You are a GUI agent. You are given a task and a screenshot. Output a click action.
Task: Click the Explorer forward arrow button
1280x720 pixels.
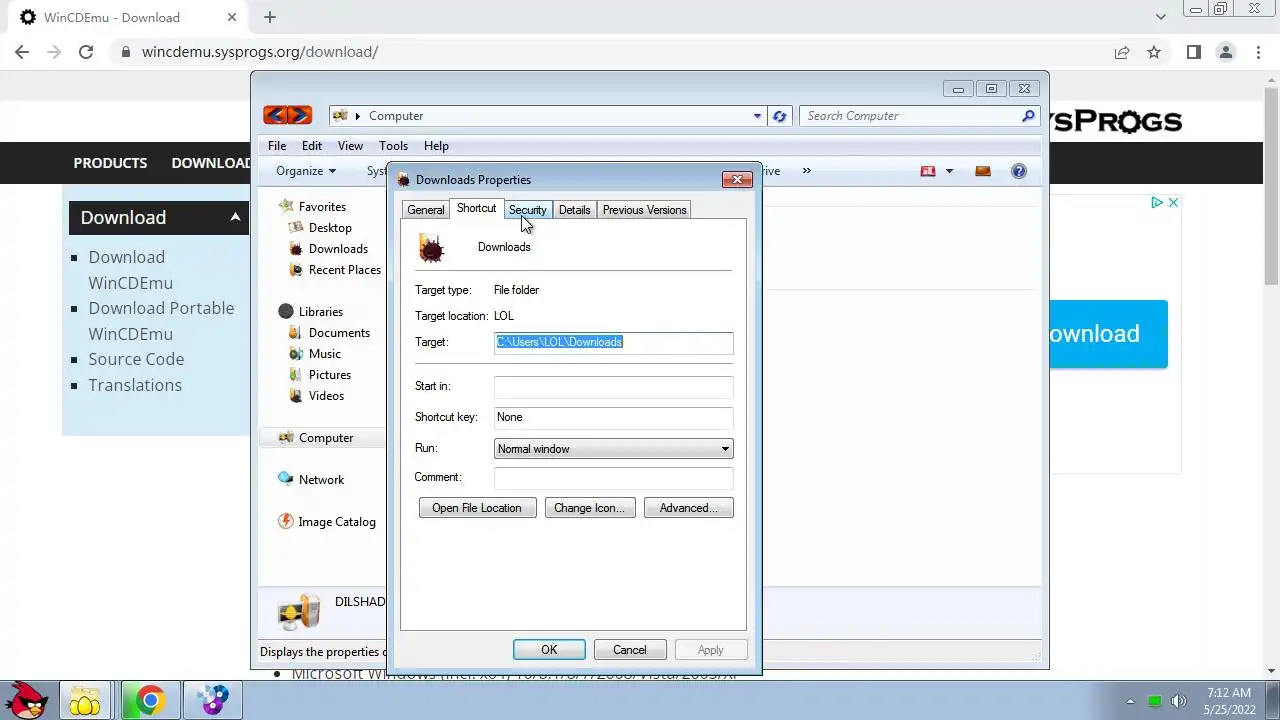tap(300, 116)
